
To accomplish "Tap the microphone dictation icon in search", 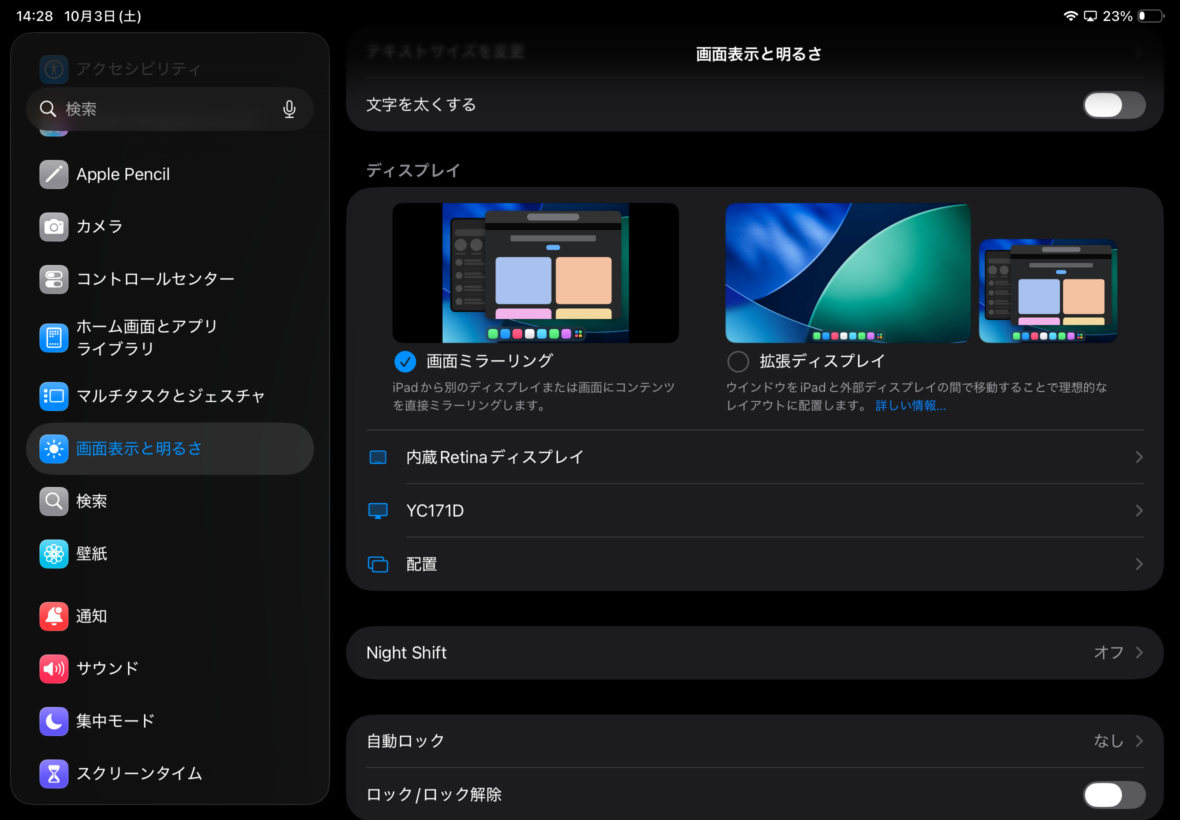I will 289,109.
